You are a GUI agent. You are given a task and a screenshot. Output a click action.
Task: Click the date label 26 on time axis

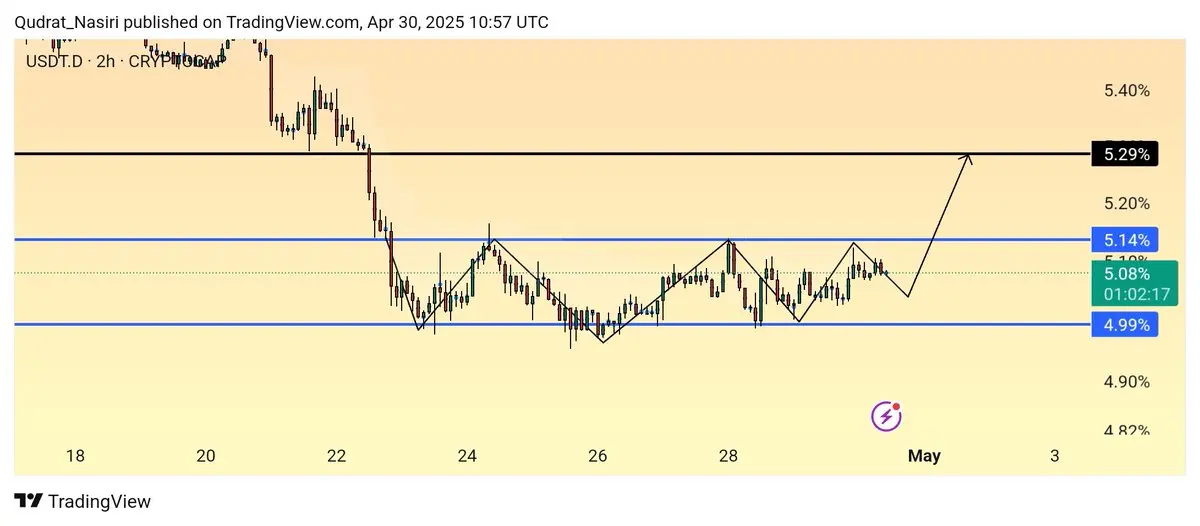[x=598, y=456]
